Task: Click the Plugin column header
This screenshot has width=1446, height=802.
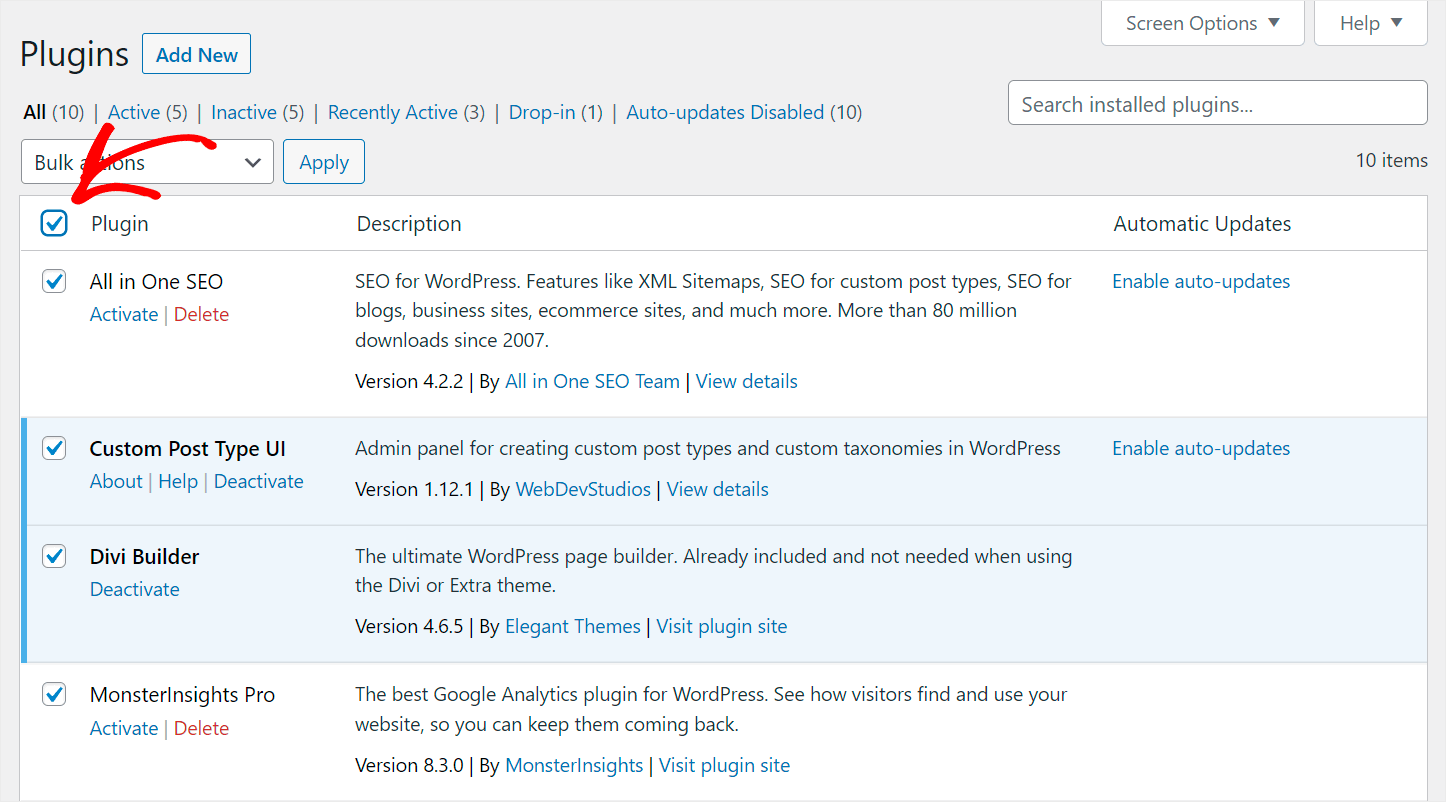Action: (120, 223)
